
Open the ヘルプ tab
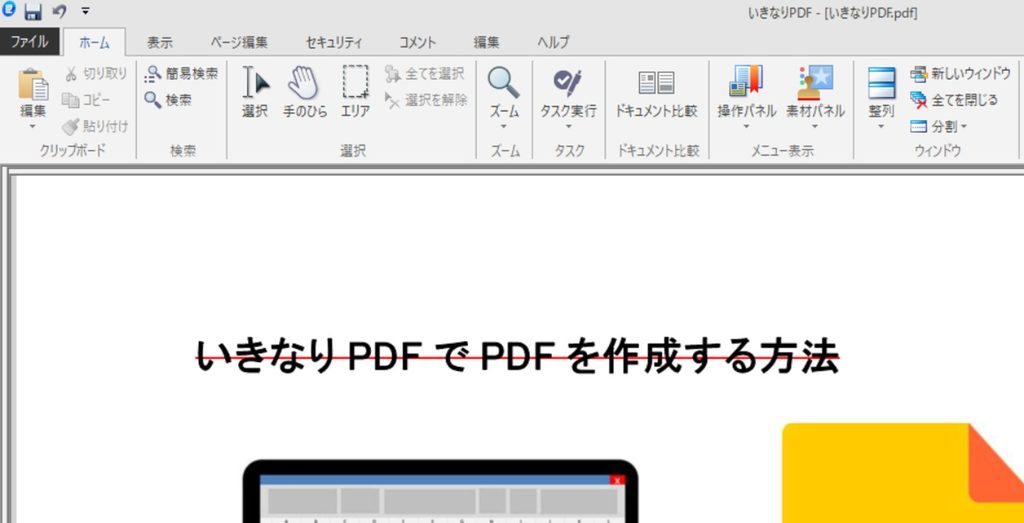[553, 43]
